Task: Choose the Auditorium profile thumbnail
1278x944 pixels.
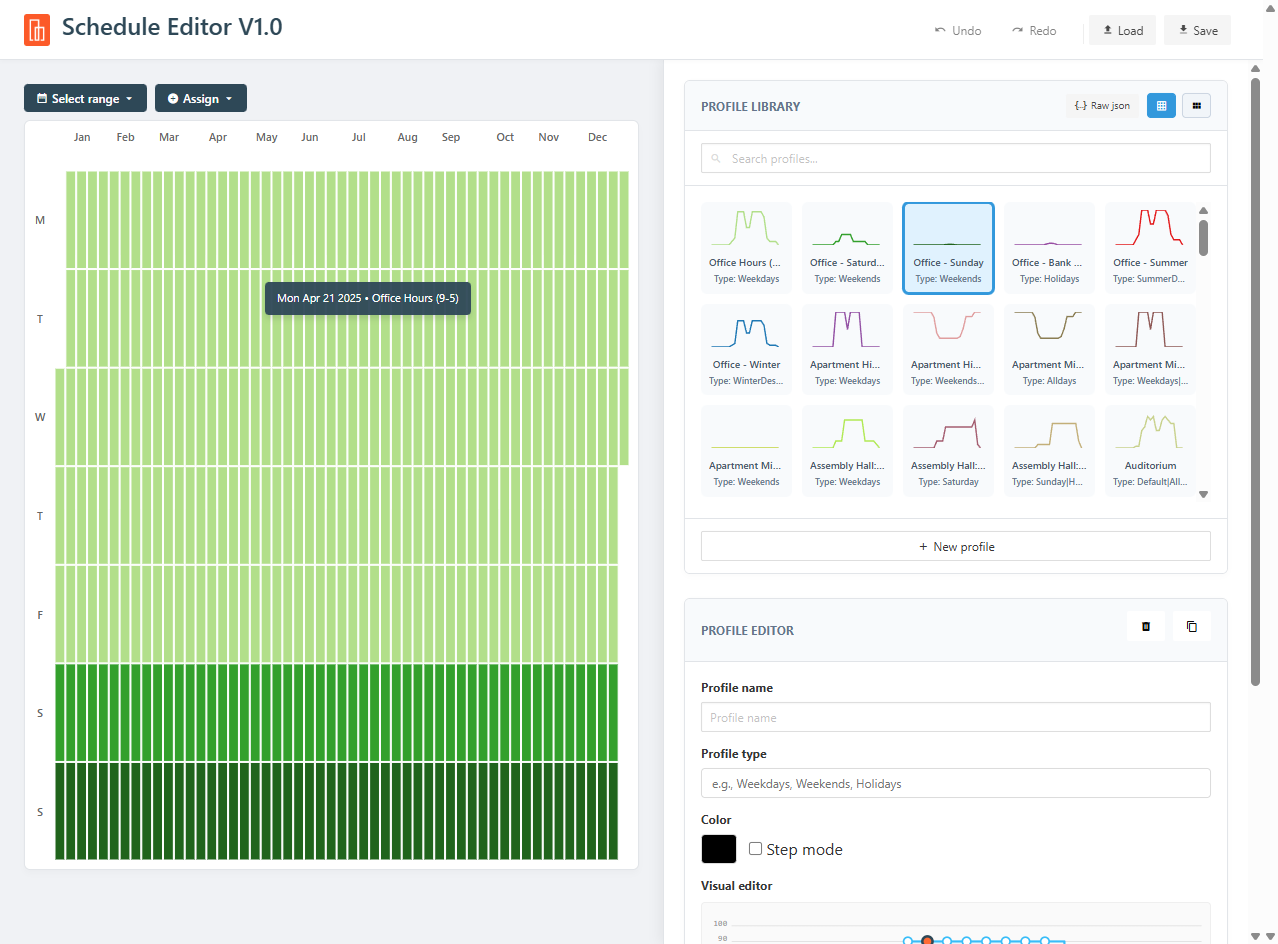Action: [1149, 451]
